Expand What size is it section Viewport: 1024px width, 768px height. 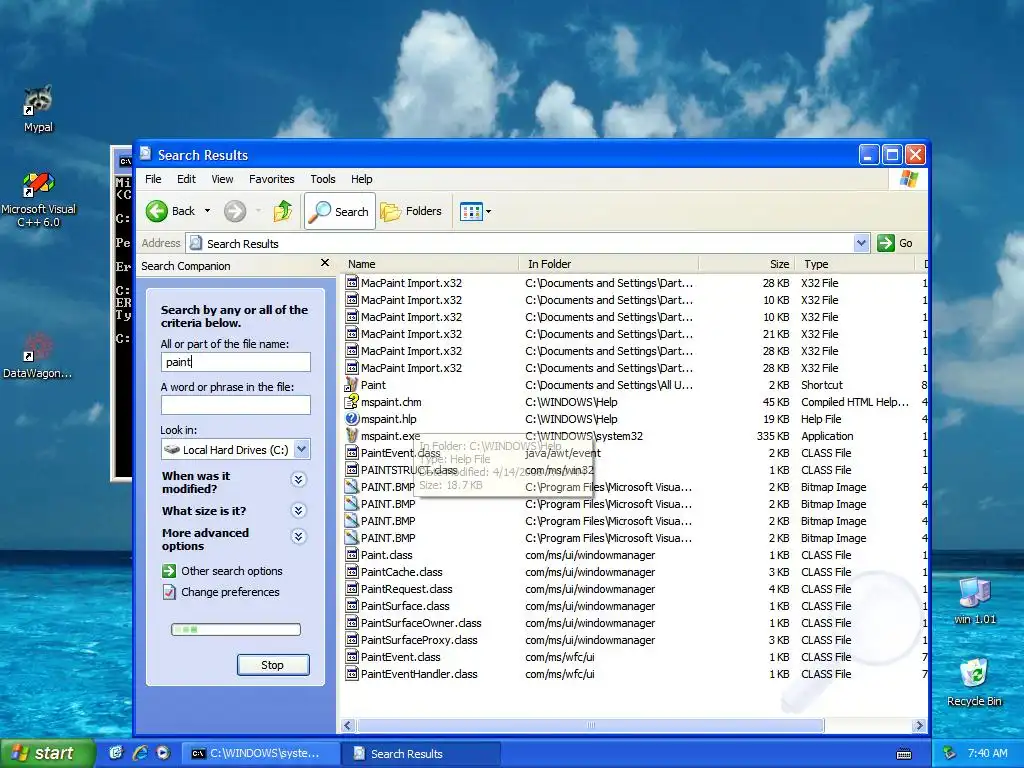pos(298,511)
